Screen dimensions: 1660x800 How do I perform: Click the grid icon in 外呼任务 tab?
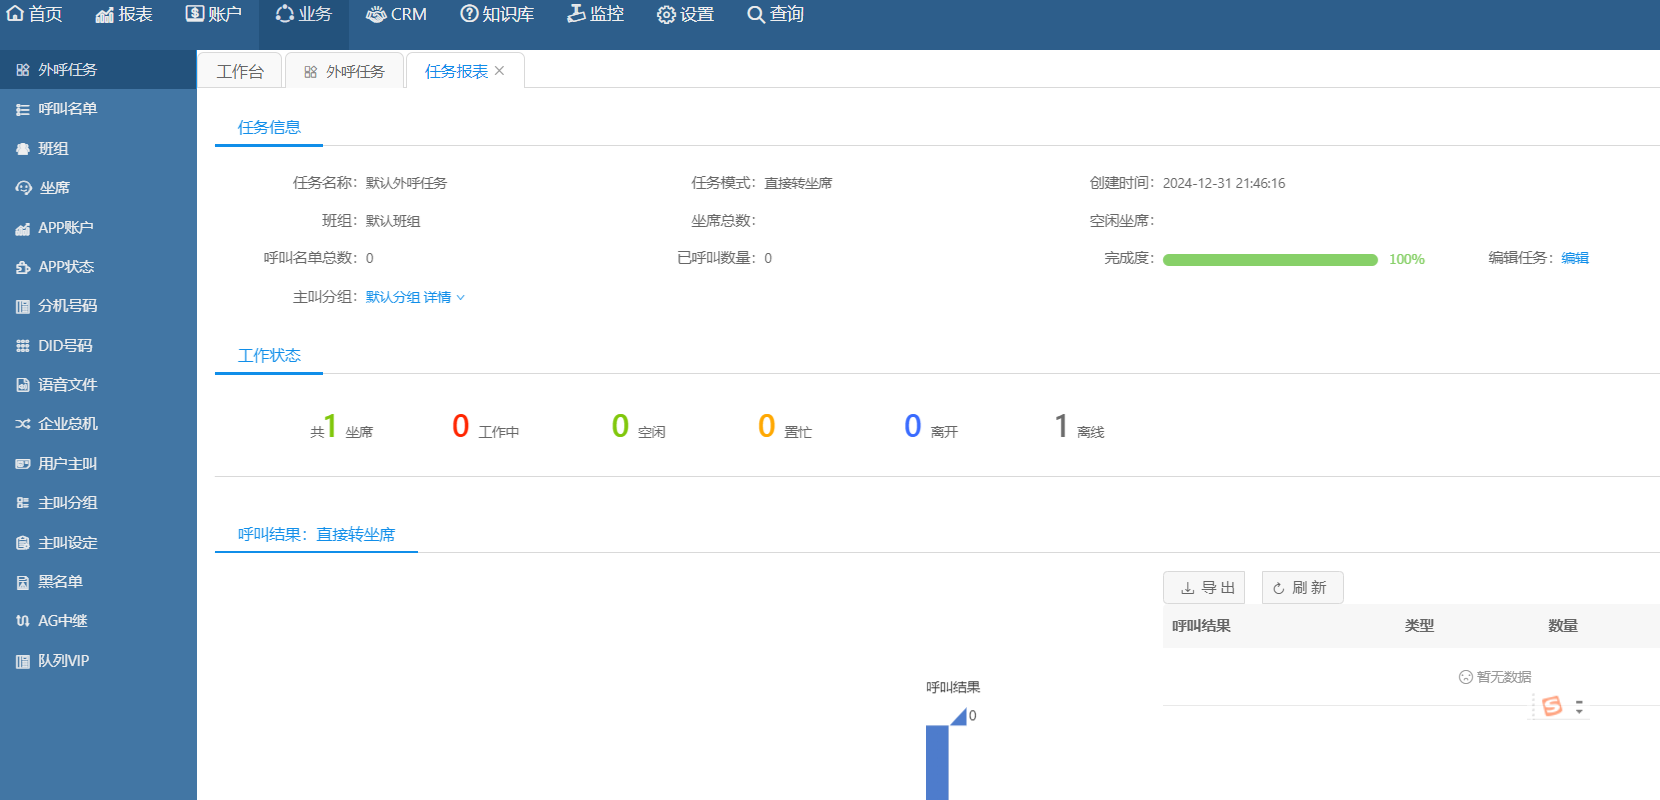[x=311, y=72]
